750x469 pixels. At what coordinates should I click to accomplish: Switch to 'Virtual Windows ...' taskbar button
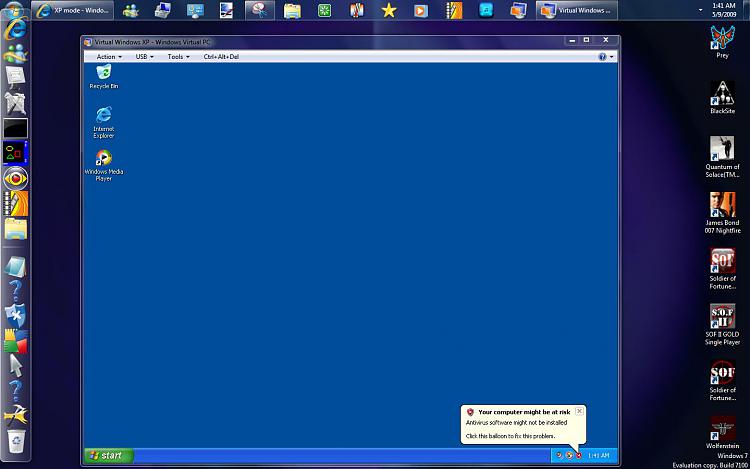click(x=577, y=10)
